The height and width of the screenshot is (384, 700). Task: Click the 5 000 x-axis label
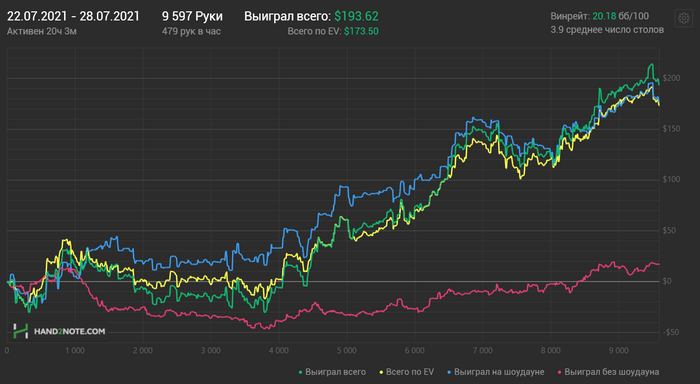coord(347,351)
